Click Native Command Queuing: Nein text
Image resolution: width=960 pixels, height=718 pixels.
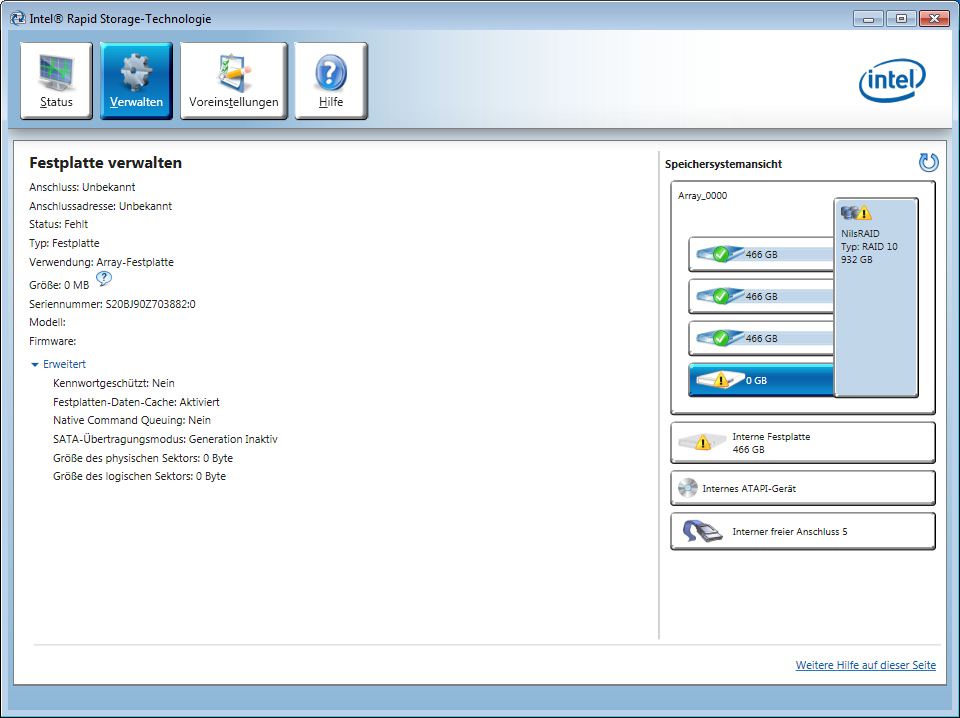point(132,421)
